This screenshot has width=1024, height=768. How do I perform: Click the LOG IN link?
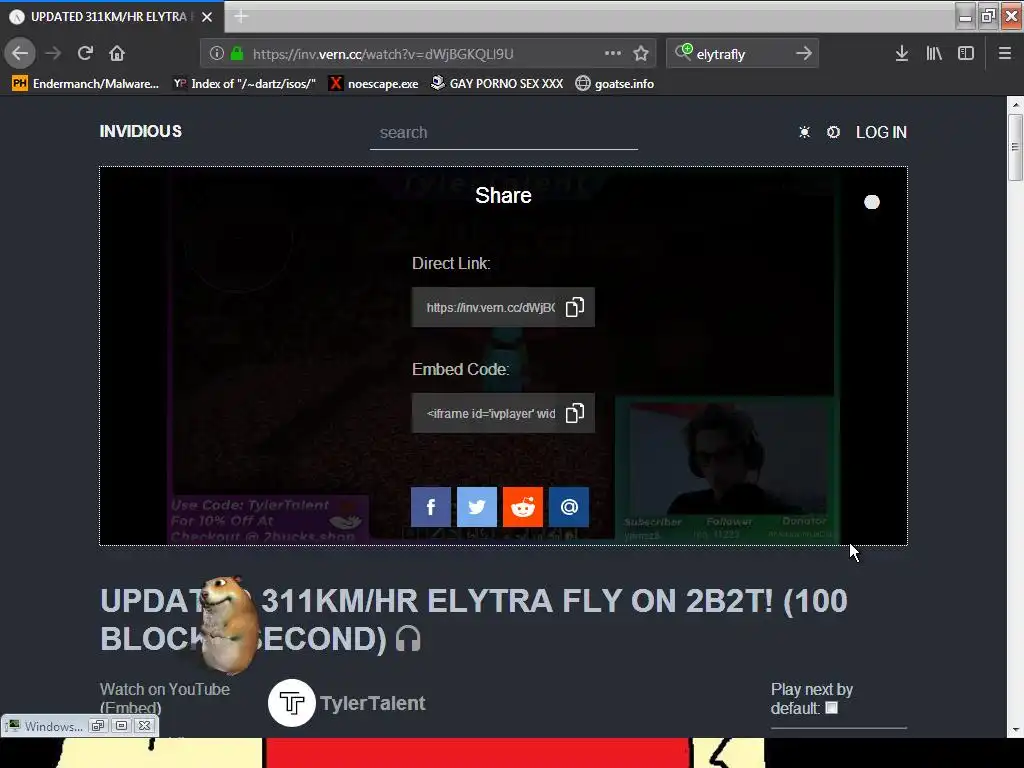point(881,133)
